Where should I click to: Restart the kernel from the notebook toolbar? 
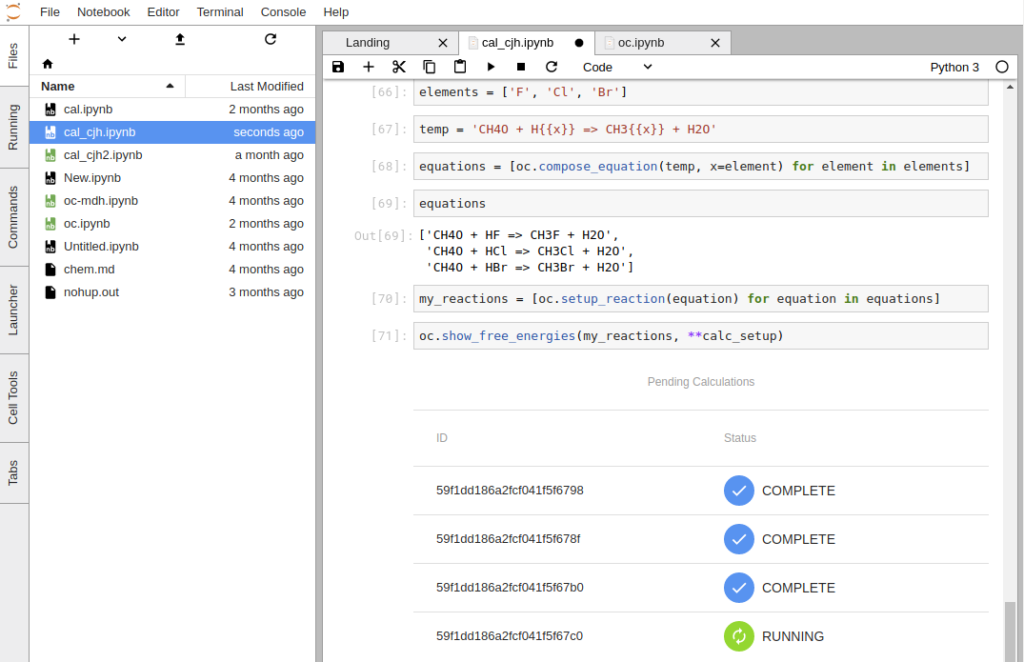coord(551,67)
